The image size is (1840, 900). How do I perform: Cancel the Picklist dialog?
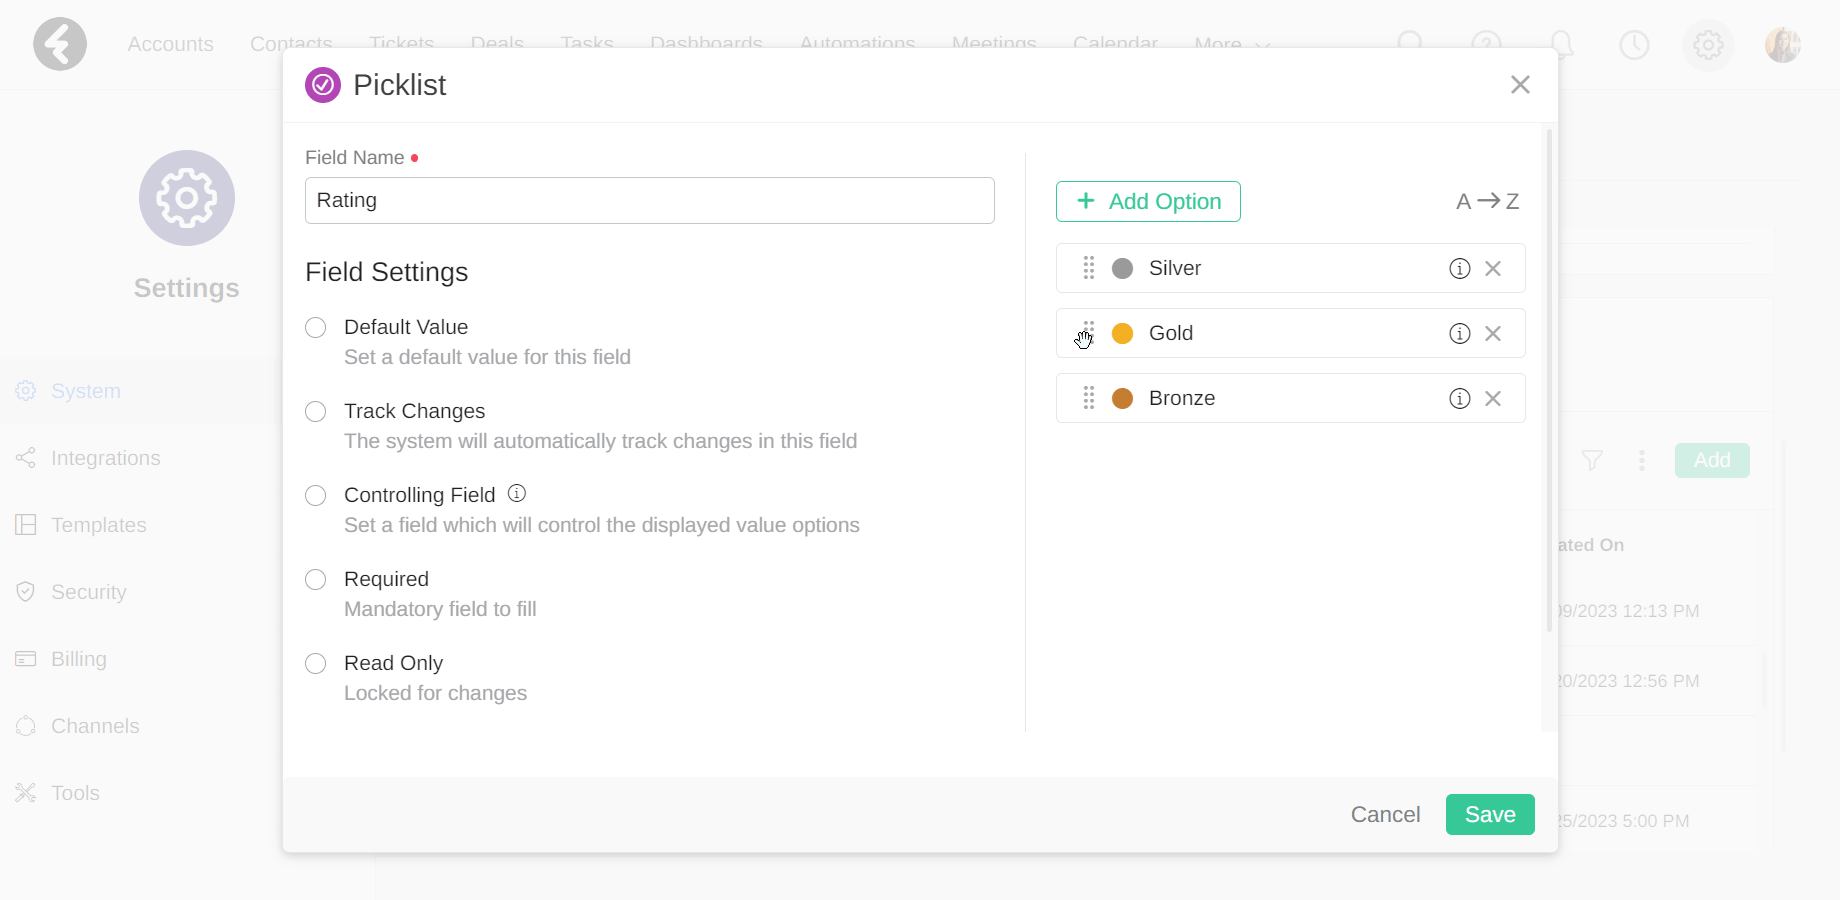click(x=1385, y=814)
